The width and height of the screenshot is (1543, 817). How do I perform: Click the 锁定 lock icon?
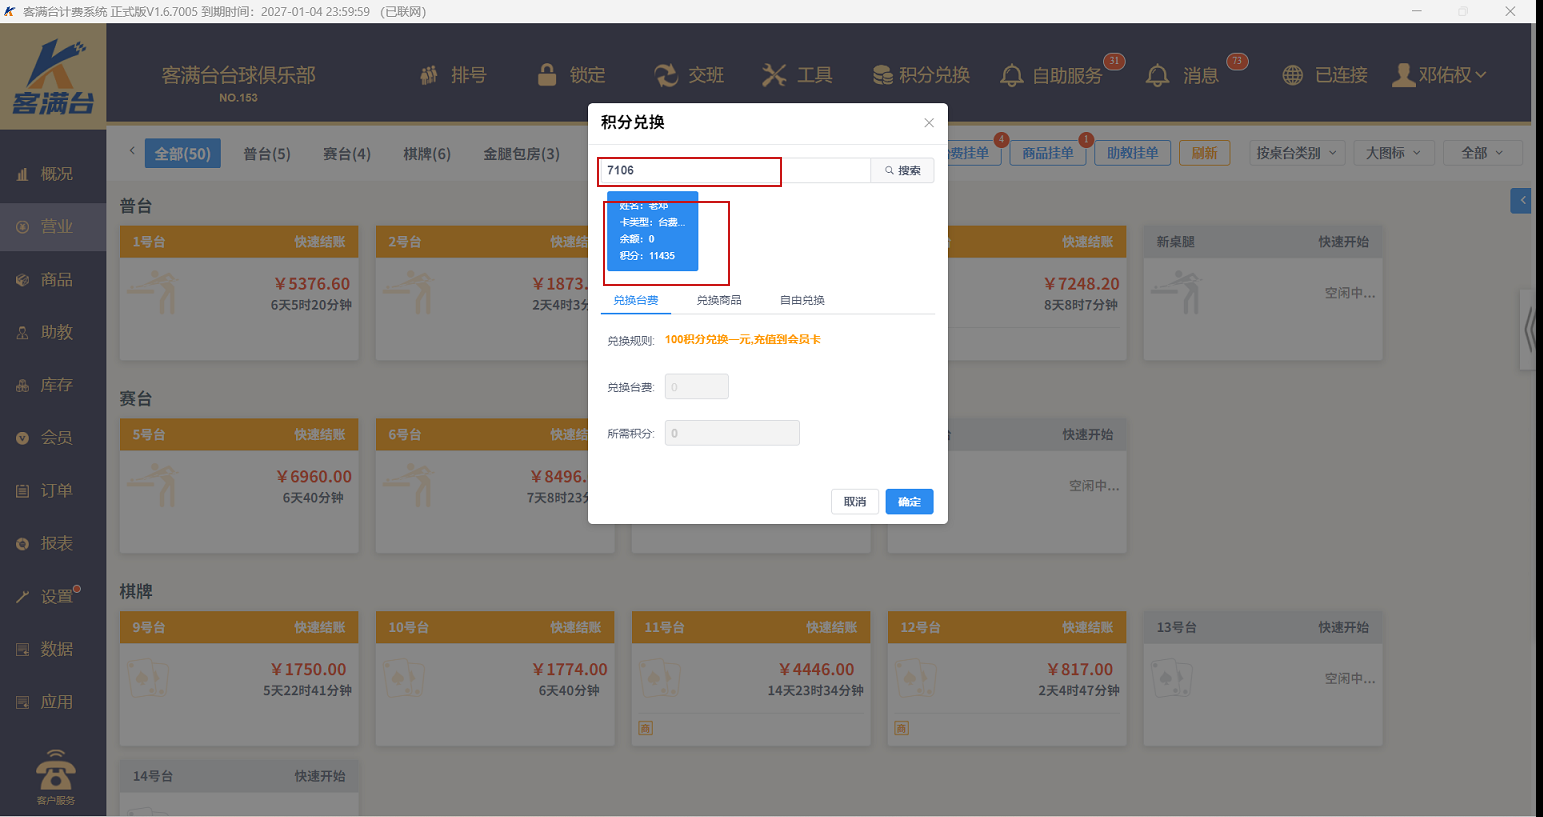click(x=547, y=75)
